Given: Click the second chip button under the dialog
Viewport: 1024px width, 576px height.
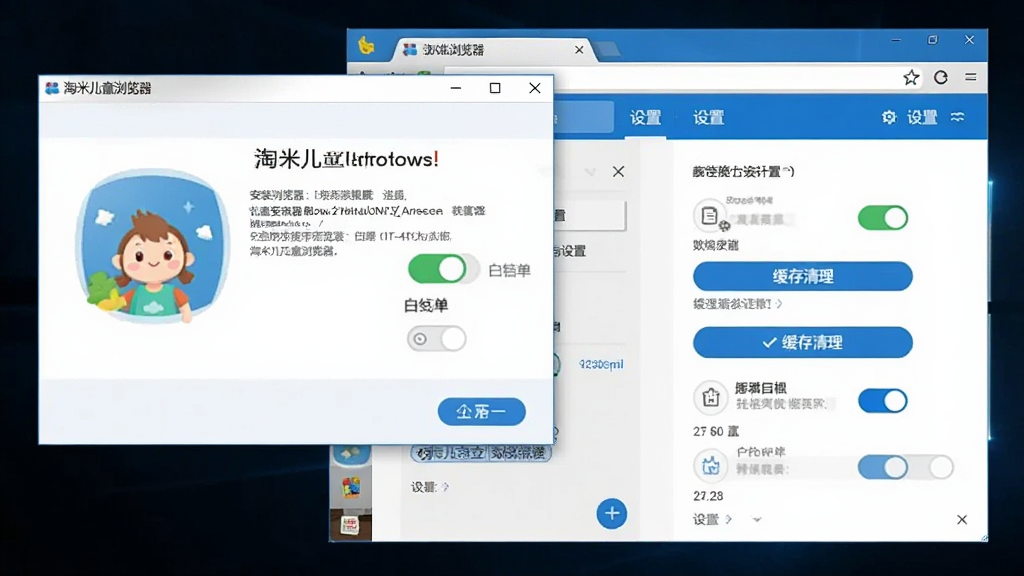Looking at the screenshot, I should (520, 453).
